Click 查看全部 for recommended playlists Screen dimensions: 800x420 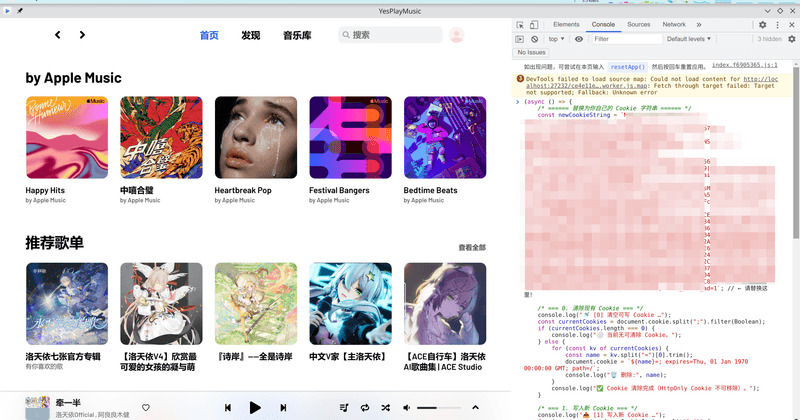click(x=472, y=248)
